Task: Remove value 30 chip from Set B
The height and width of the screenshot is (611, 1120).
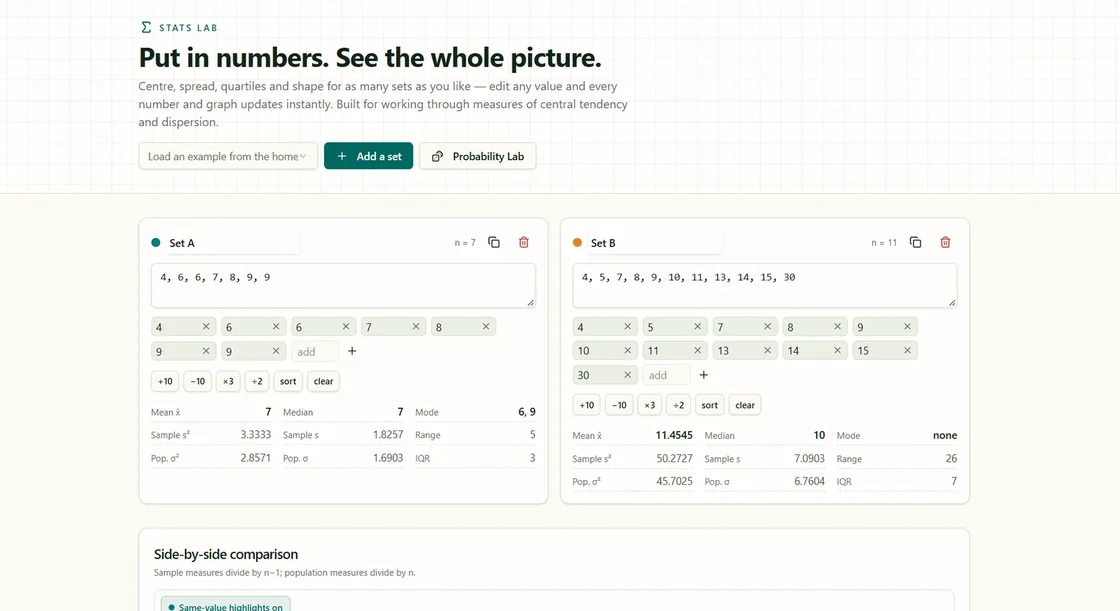Action: [x=627, y=374]
